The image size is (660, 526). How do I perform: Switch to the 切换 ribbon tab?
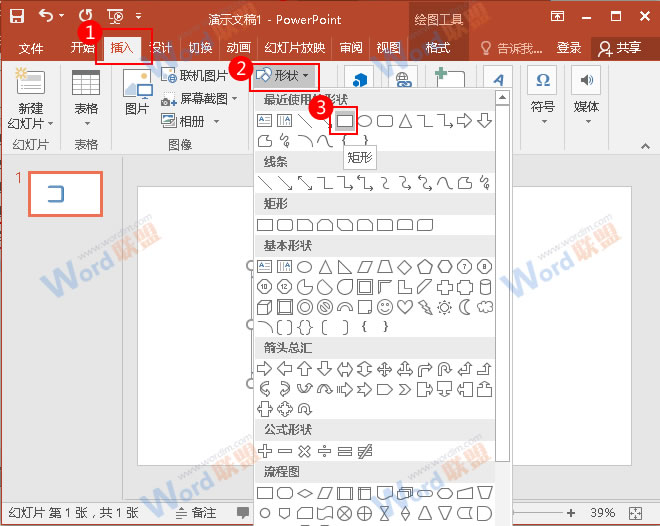coord(200,48)
